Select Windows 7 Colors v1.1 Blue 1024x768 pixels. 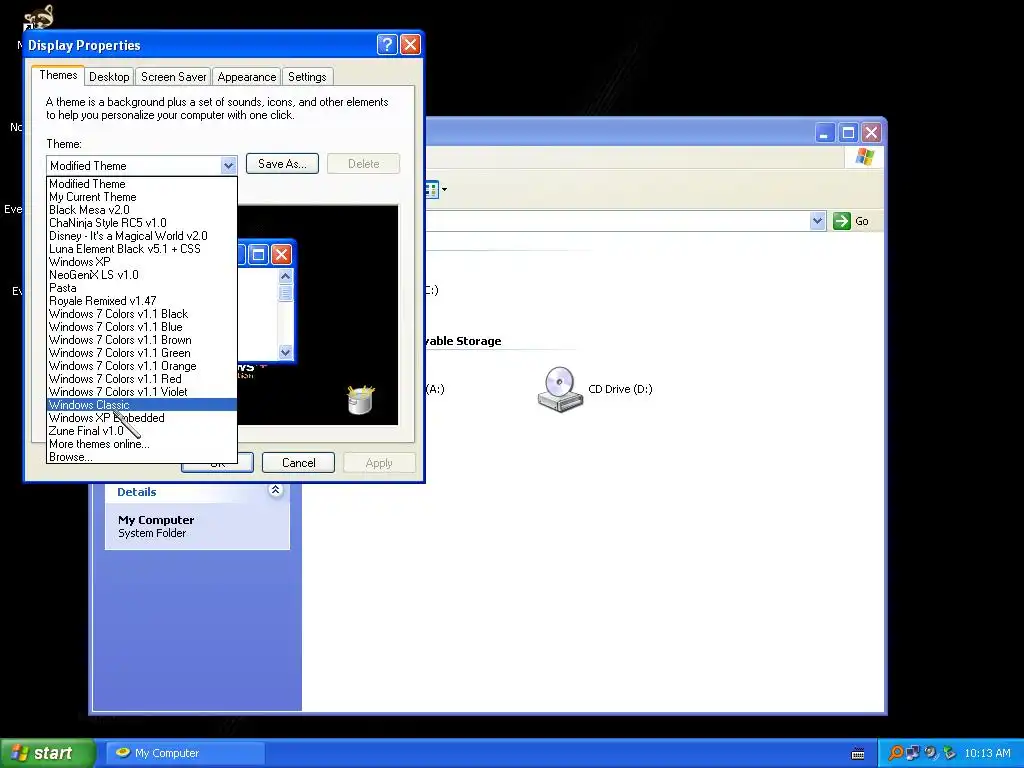[142, 327]
